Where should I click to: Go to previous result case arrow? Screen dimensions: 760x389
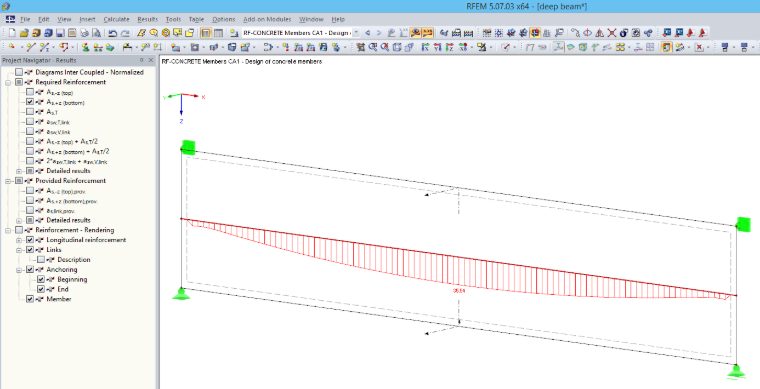(x=367, y=33)
